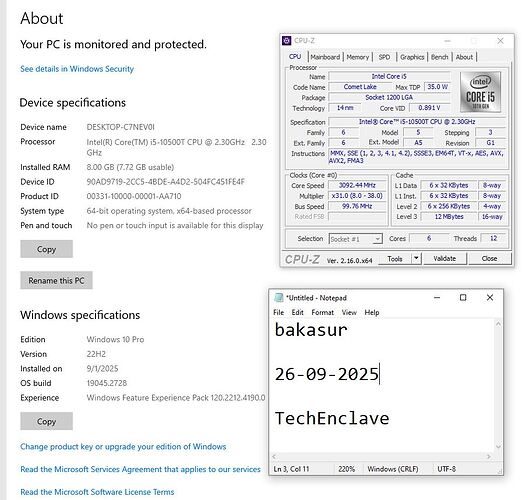Switch to the SPD tab

(x=384, y=57)
